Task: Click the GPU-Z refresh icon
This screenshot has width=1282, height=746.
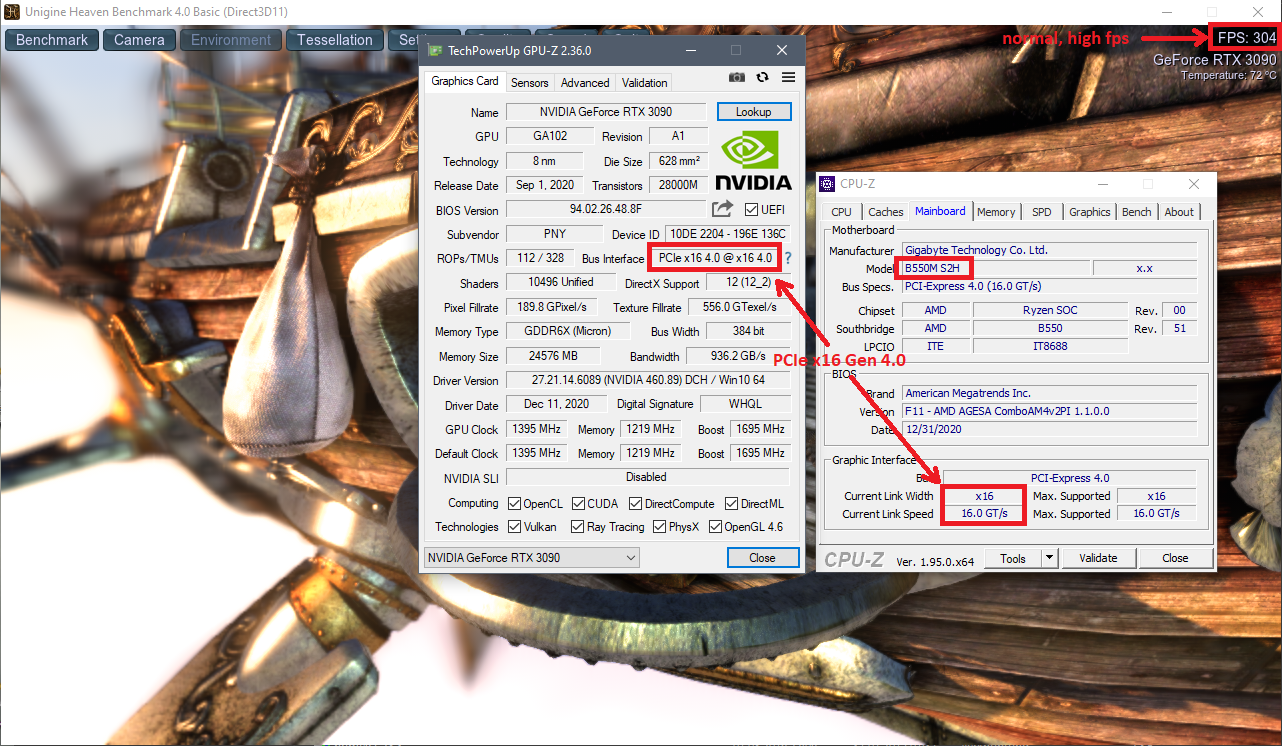Action: [762, 77]
